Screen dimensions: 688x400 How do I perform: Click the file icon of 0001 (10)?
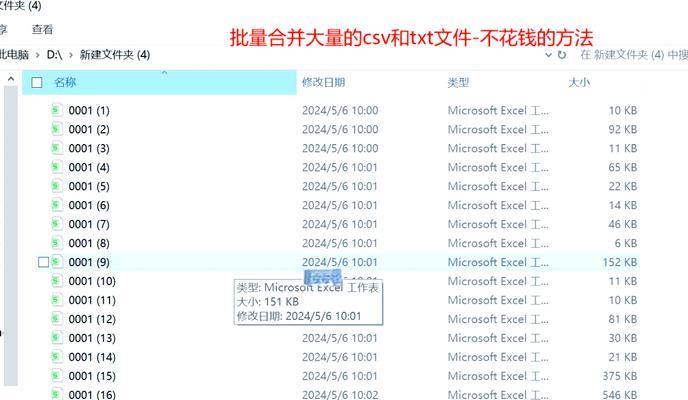tap(57, 281)
